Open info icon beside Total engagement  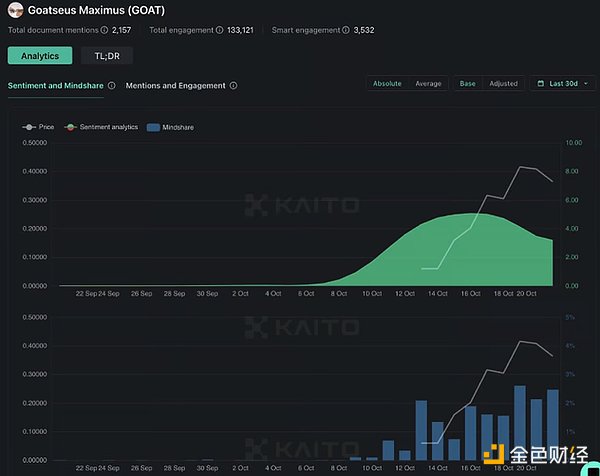coord(219,30)
